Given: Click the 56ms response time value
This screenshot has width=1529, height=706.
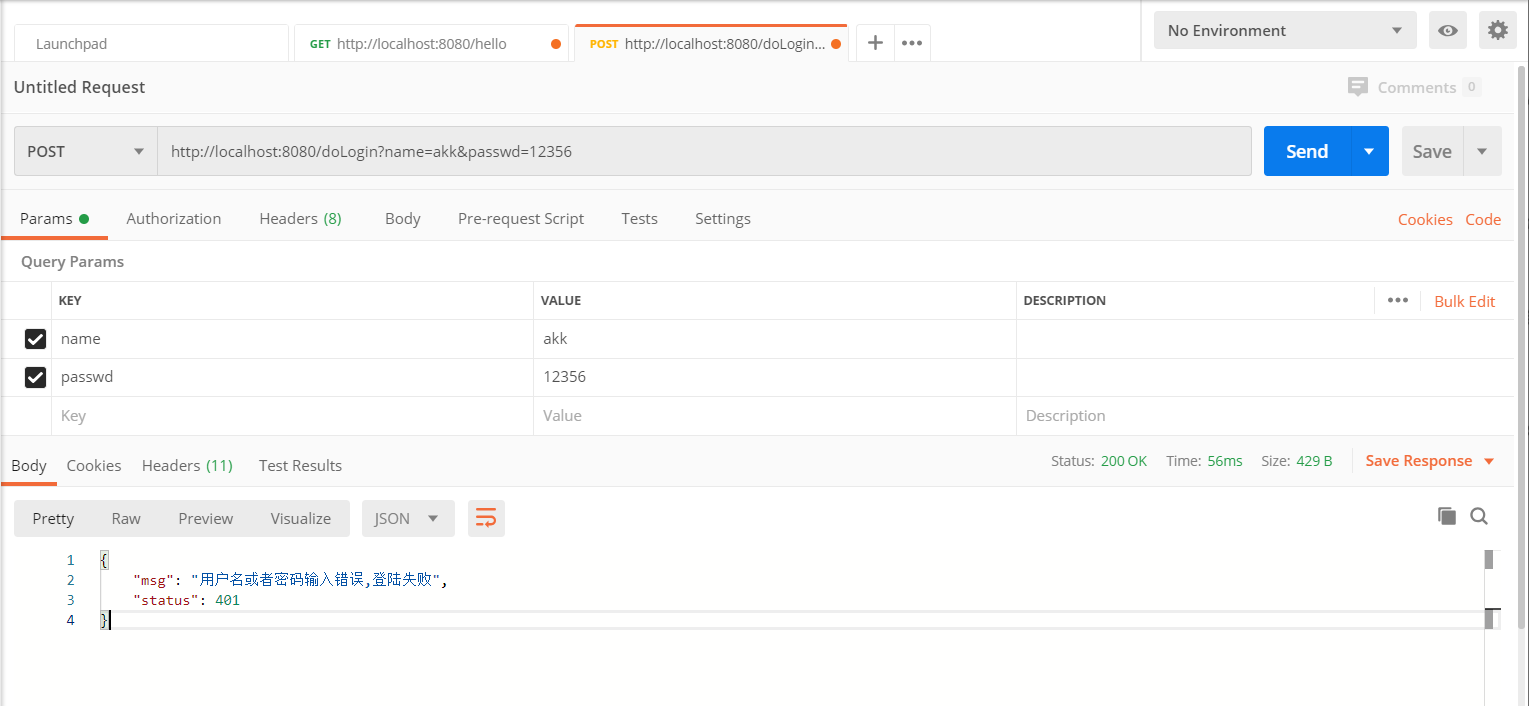Looking at the screenshot, I should (x=1225, y=461).
